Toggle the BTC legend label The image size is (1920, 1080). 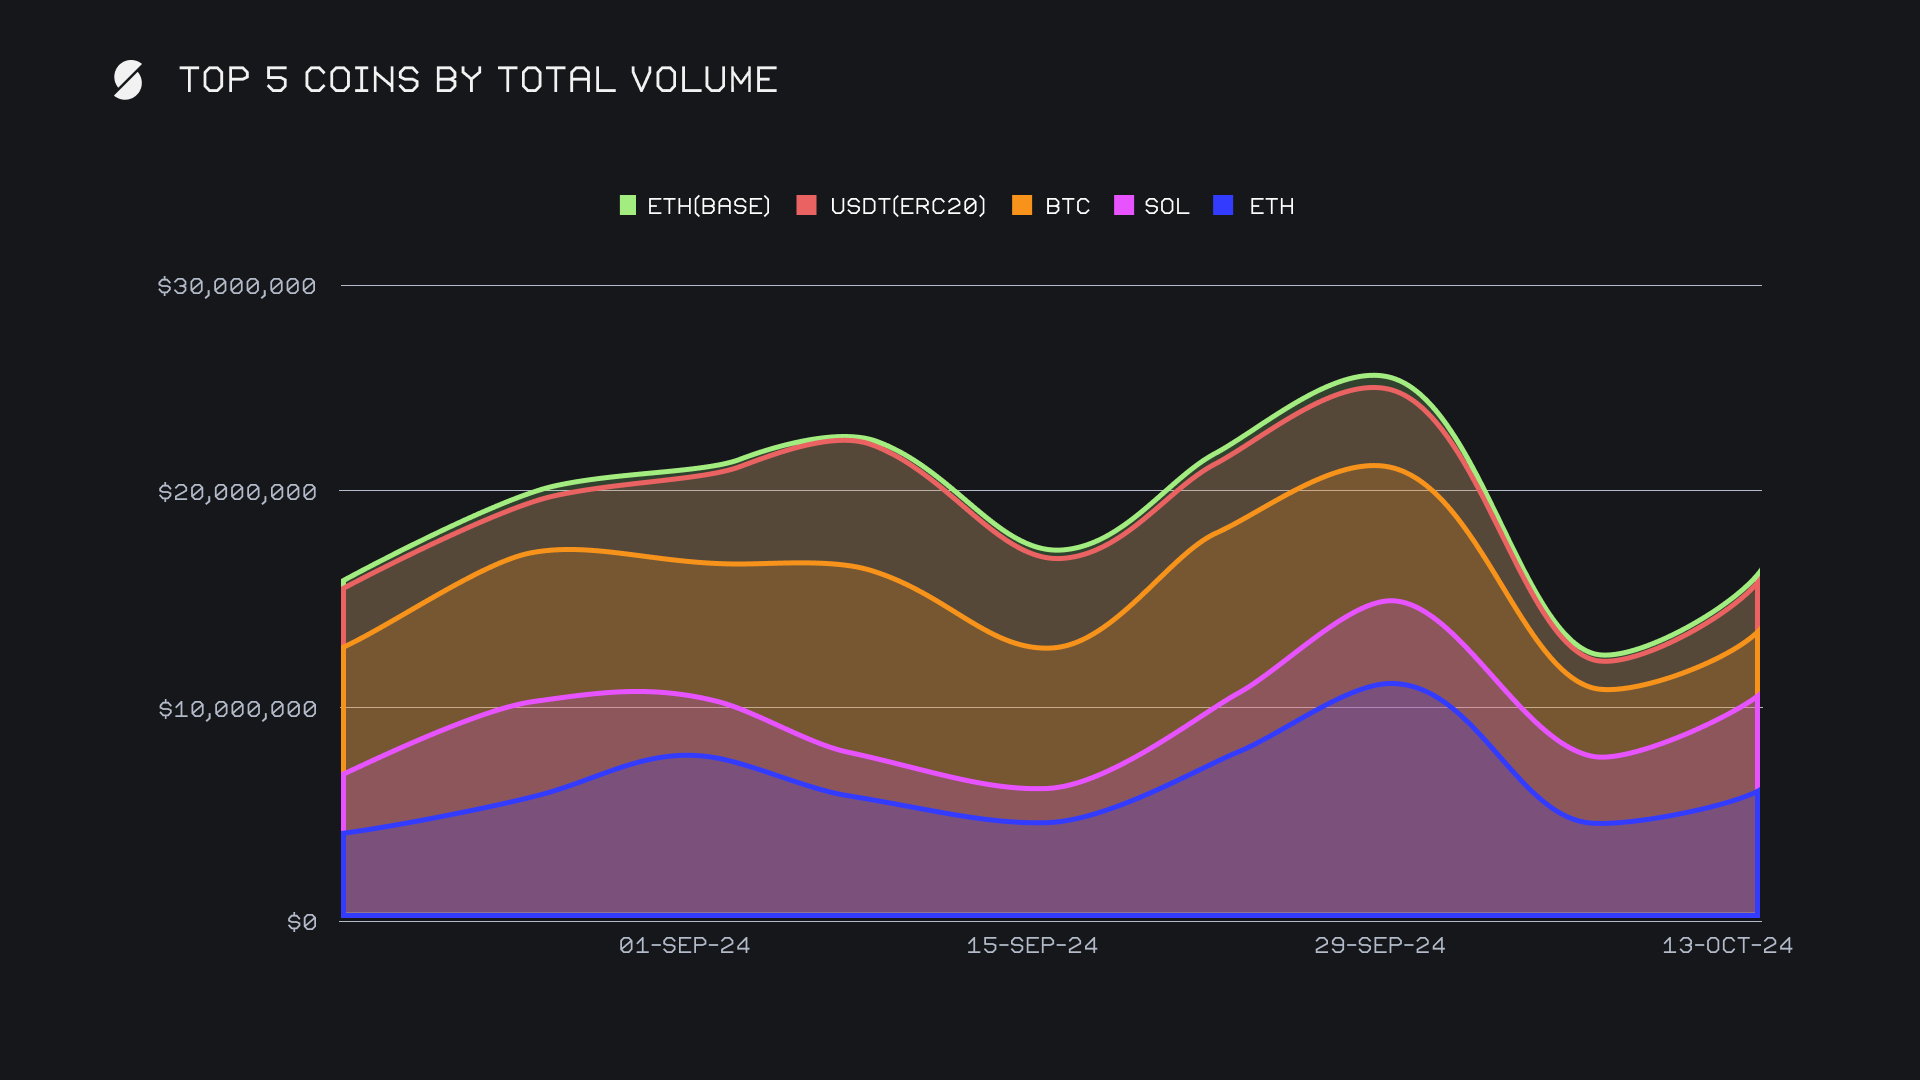pyautogui.click(x=1067, y=206)
